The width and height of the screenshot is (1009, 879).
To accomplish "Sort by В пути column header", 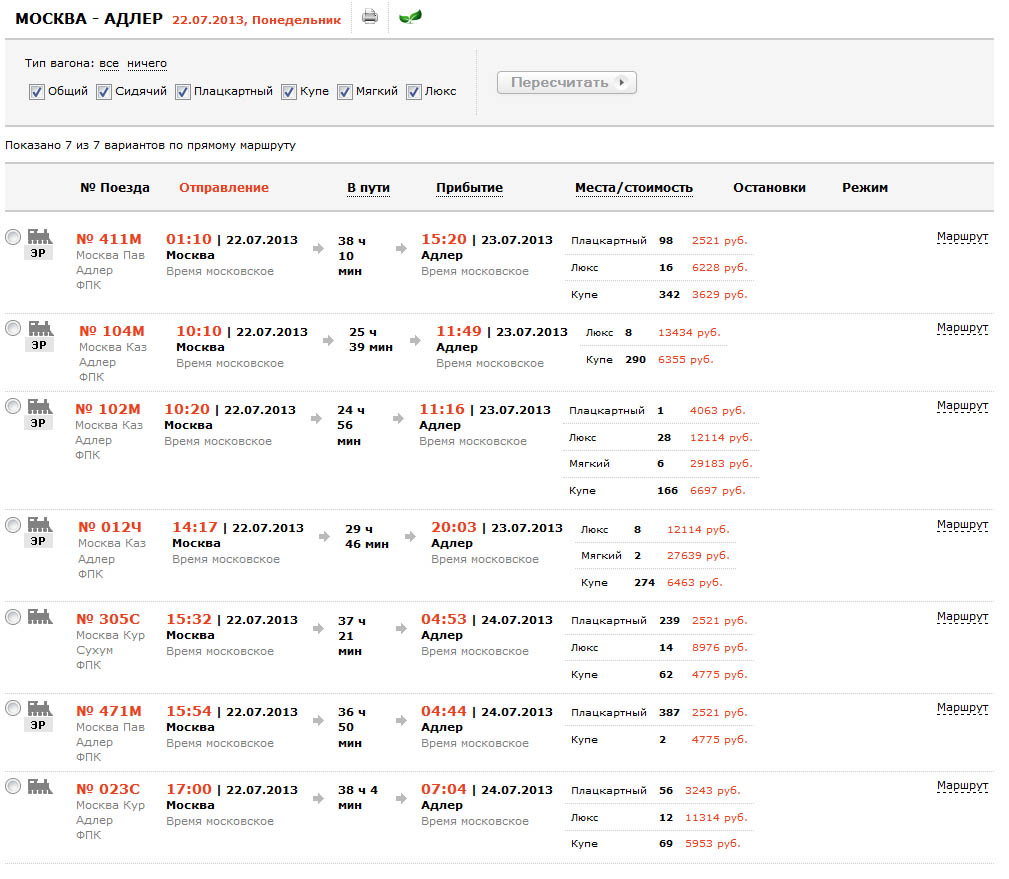I will [368, 188].
